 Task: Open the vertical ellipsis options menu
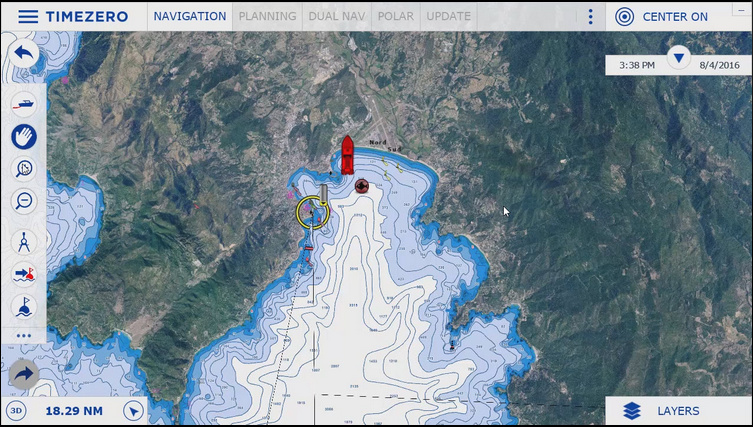coord(591,17)
